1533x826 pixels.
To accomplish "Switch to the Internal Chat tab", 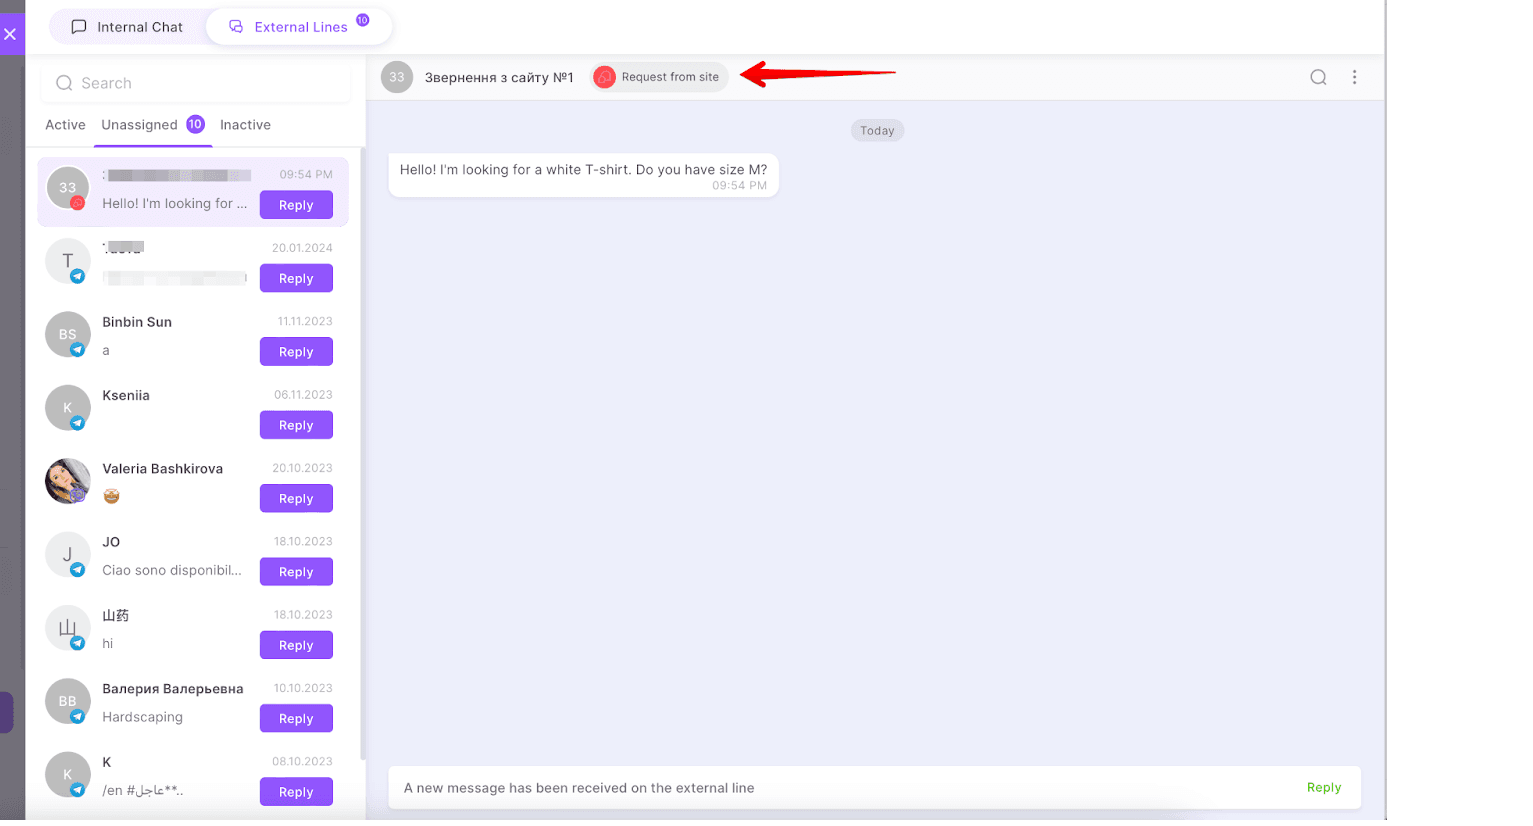I will tap(127, 27).
